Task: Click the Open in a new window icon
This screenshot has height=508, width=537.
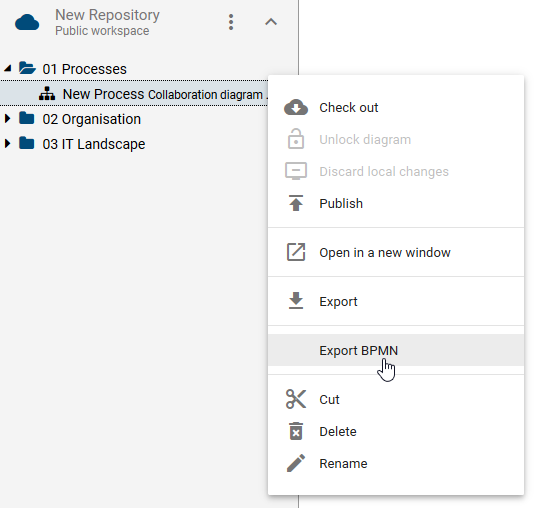Action: [296, 252]
